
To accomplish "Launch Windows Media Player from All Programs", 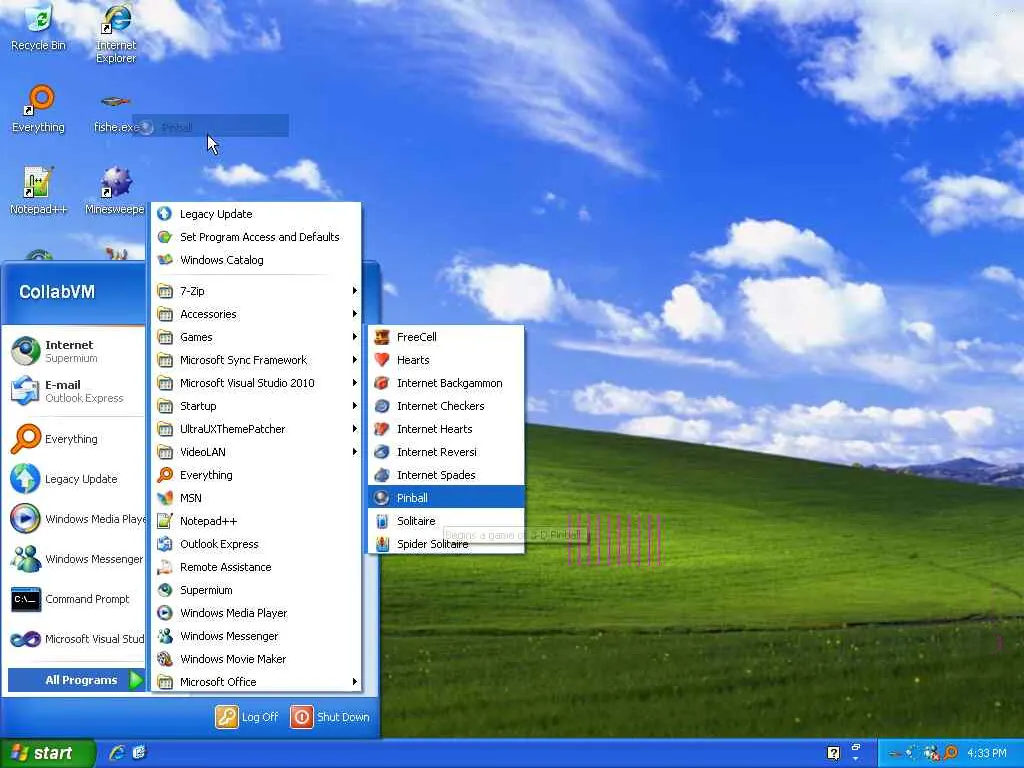I will coord(257,613).
